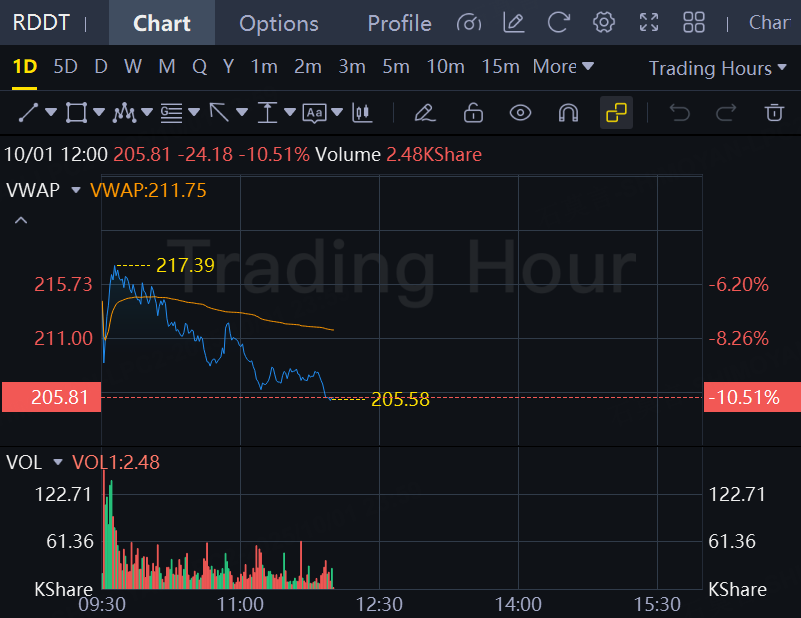
Task: Open the VWAP indicator dropdown
Action: 76,191
